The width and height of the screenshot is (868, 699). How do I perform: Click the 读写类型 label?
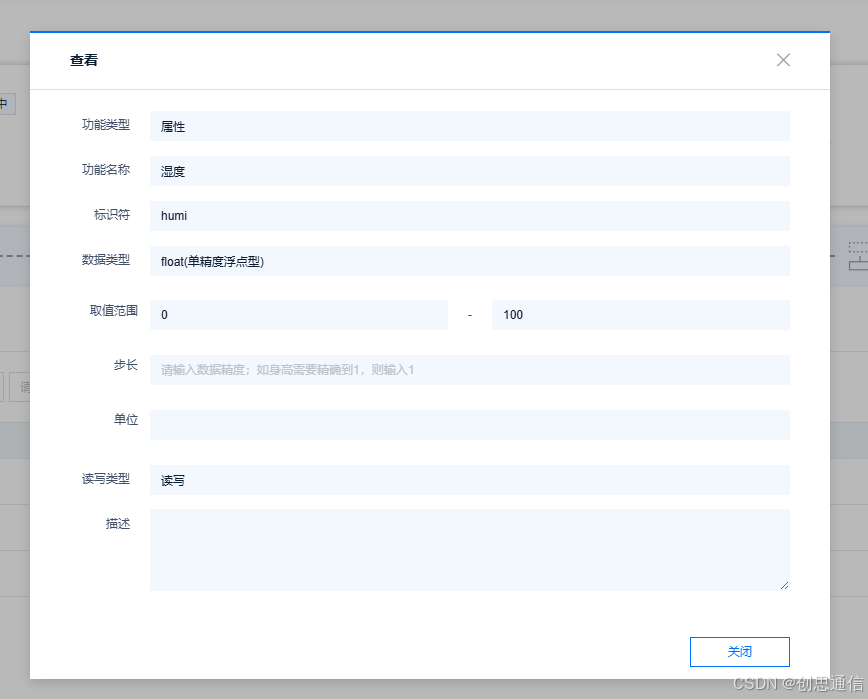pyautogui.click(x=106, y=479)
